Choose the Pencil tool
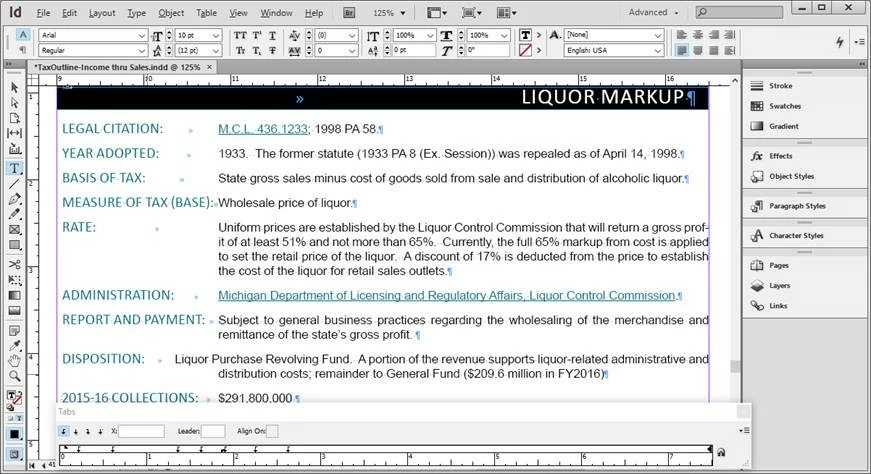The width and height of the screenshot is (871, 474). click(14, 214)
